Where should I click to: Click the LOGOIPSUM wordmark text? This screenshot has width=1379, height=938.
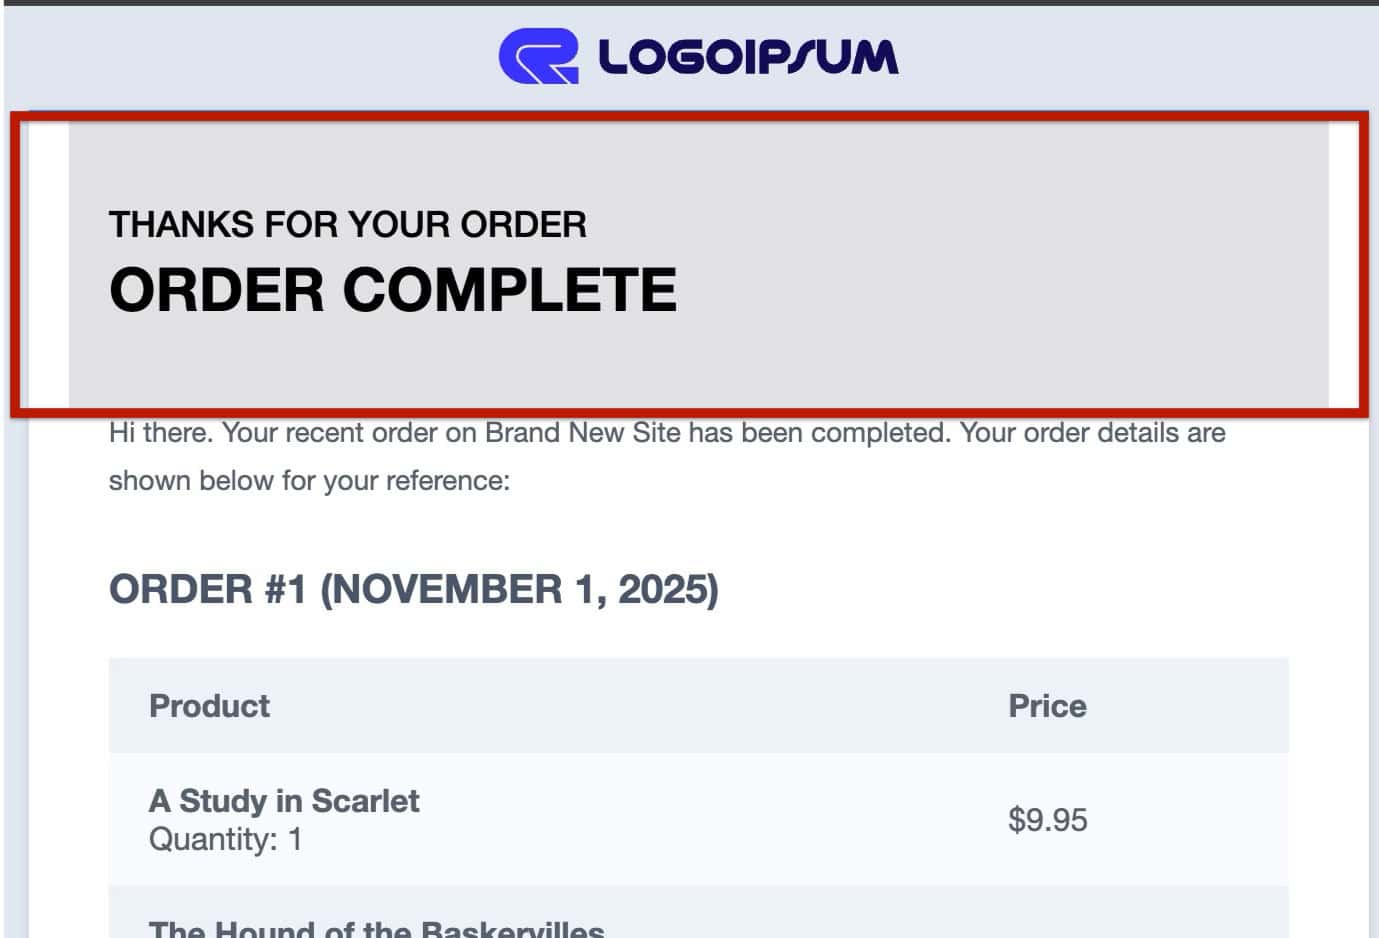pos(748,57)
